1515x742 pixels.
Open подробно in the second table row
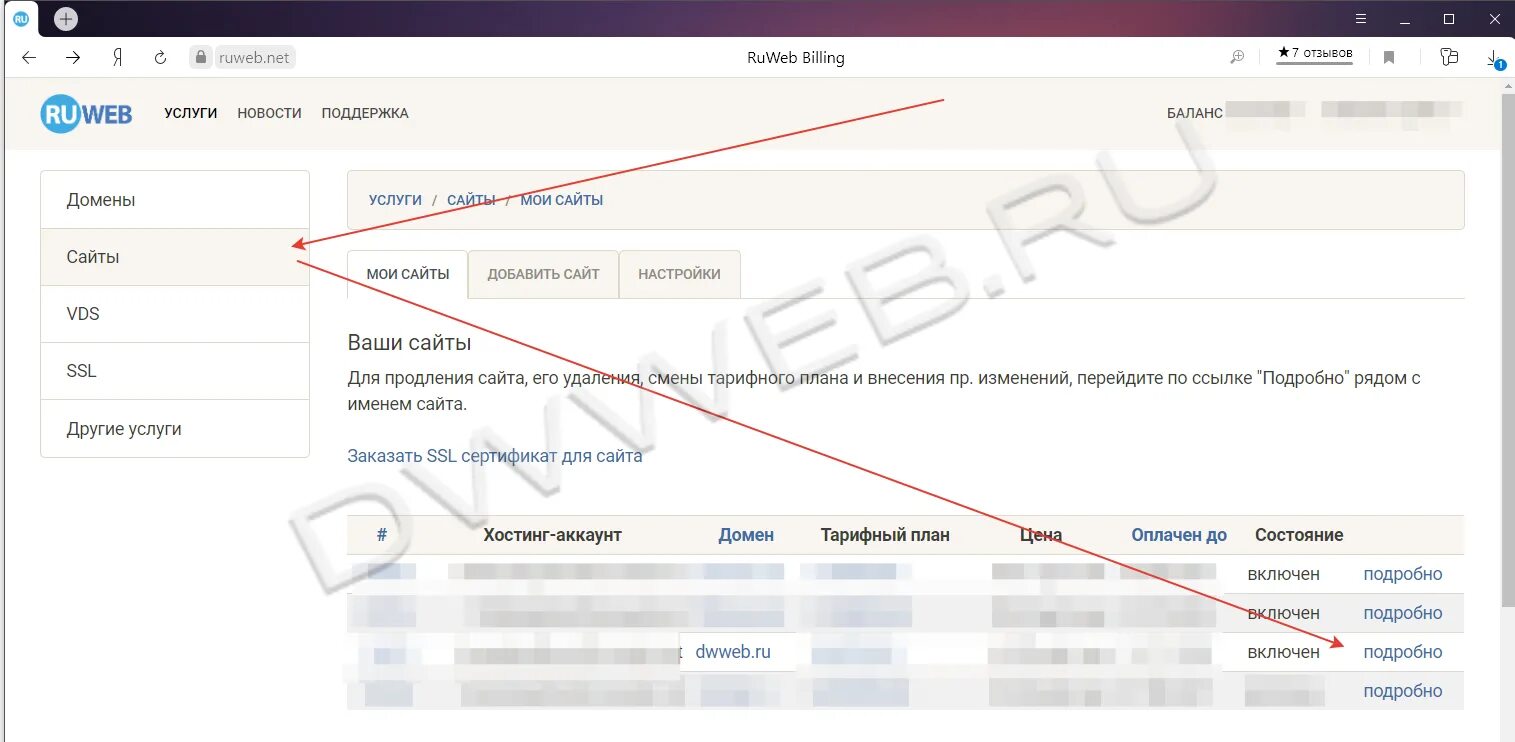1403,613
